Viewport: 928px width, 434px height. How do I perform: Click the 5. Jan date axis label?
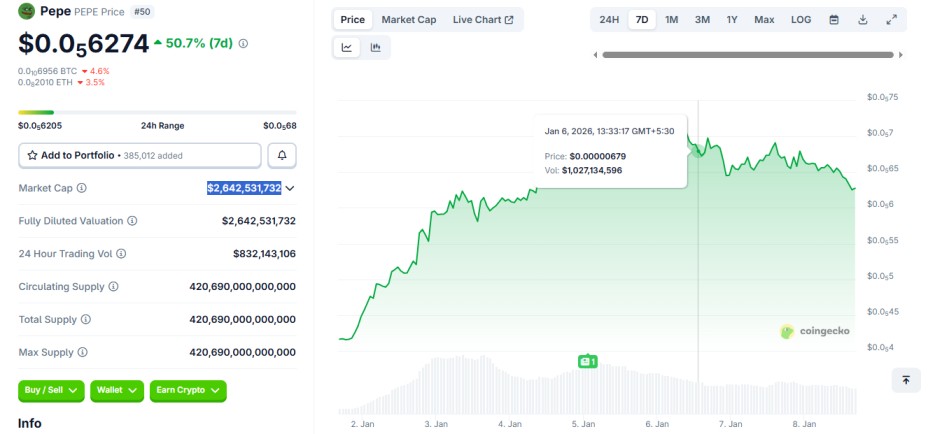point(584,425)
